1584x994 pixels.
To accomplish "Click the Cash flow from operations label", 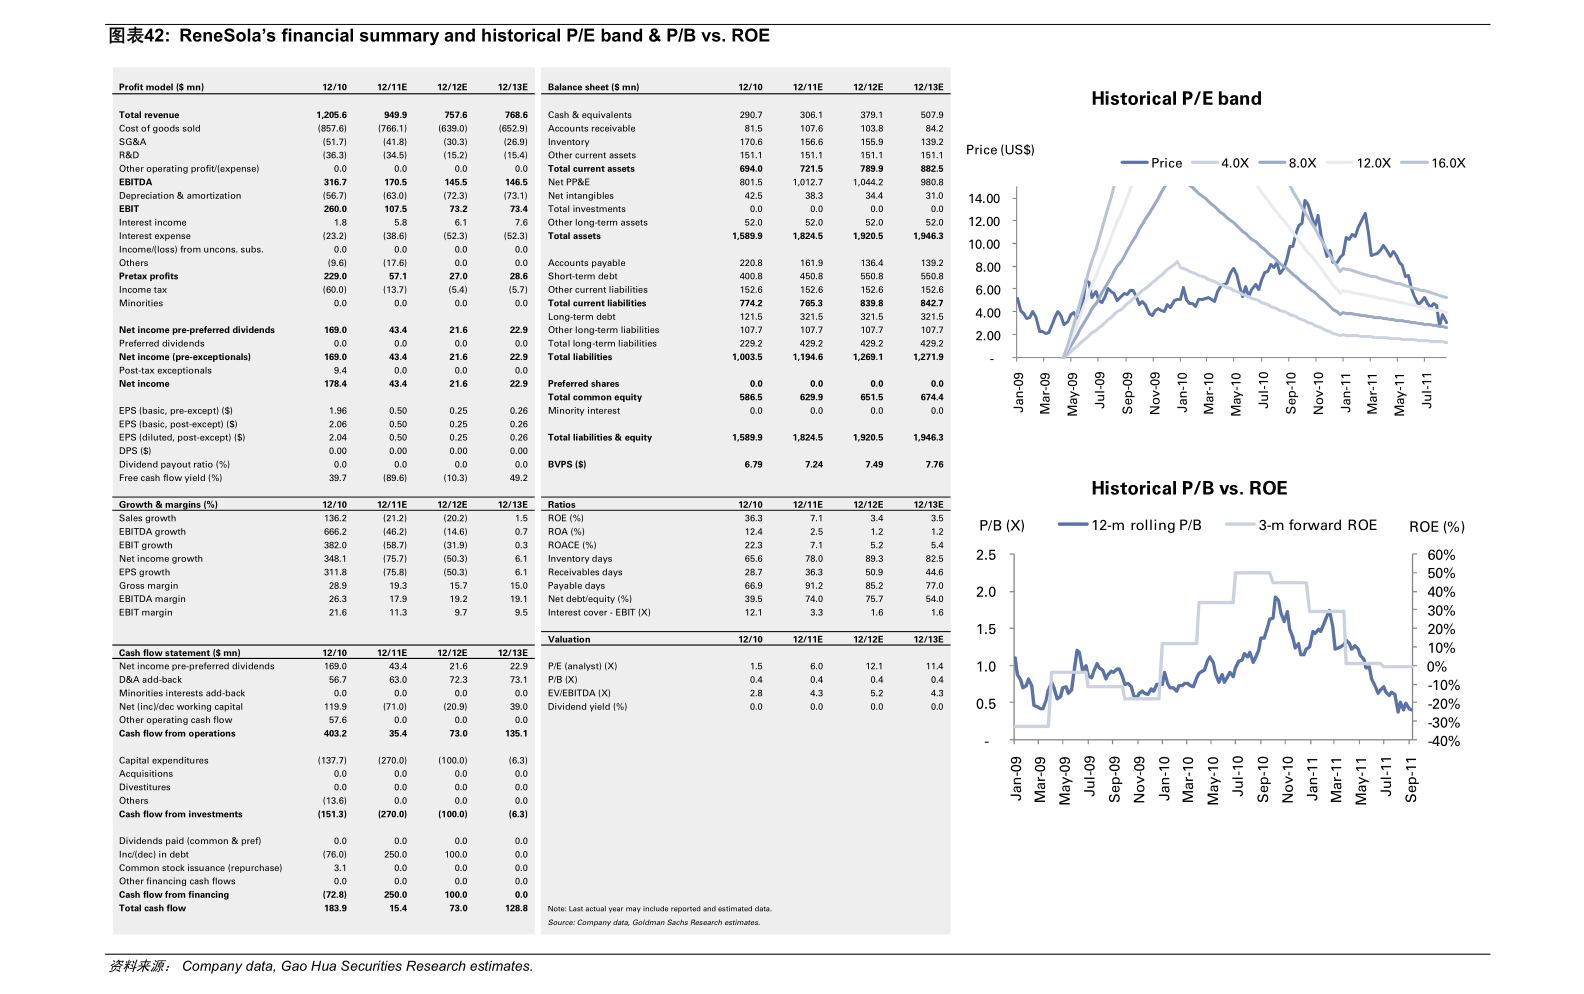I will coord(177,734).
